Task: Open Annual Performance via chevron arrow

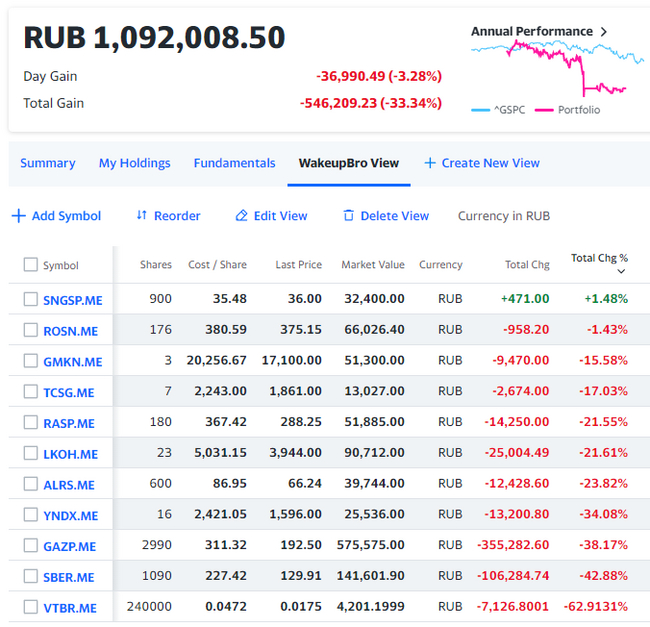Action: [604, 32]
